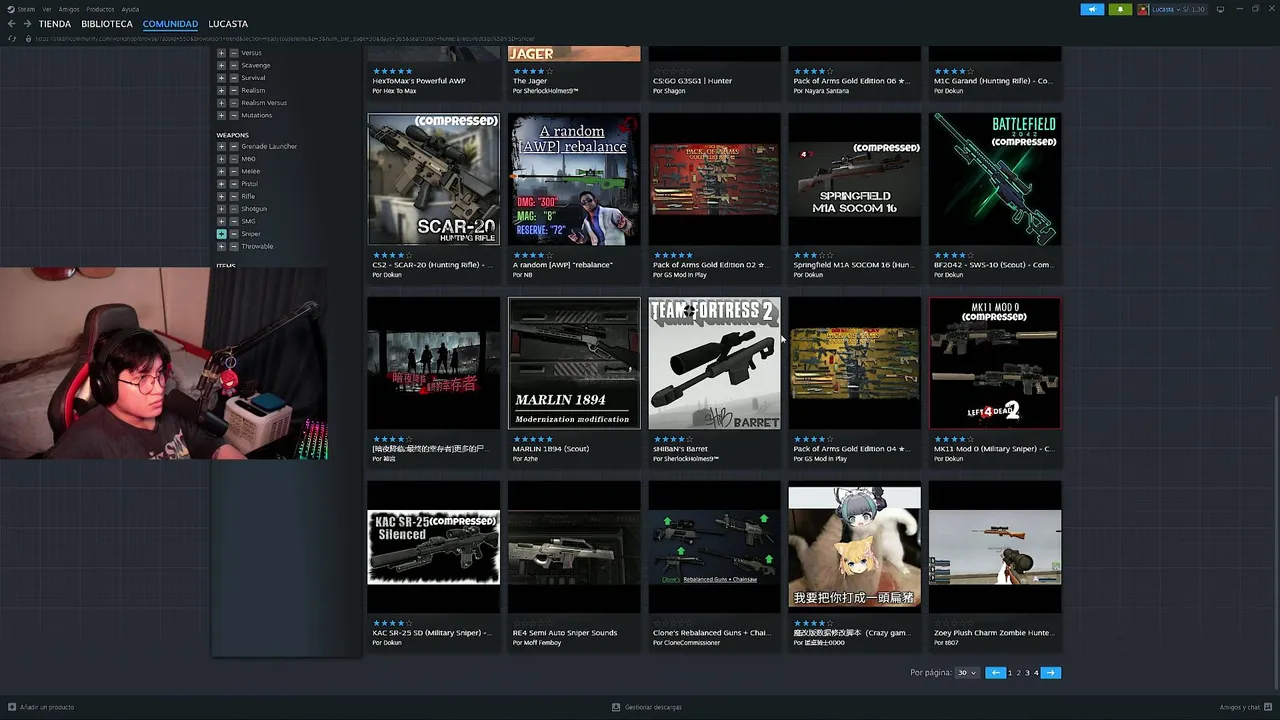
Task: Go to results page 1
Action: tap(1010, 673)
